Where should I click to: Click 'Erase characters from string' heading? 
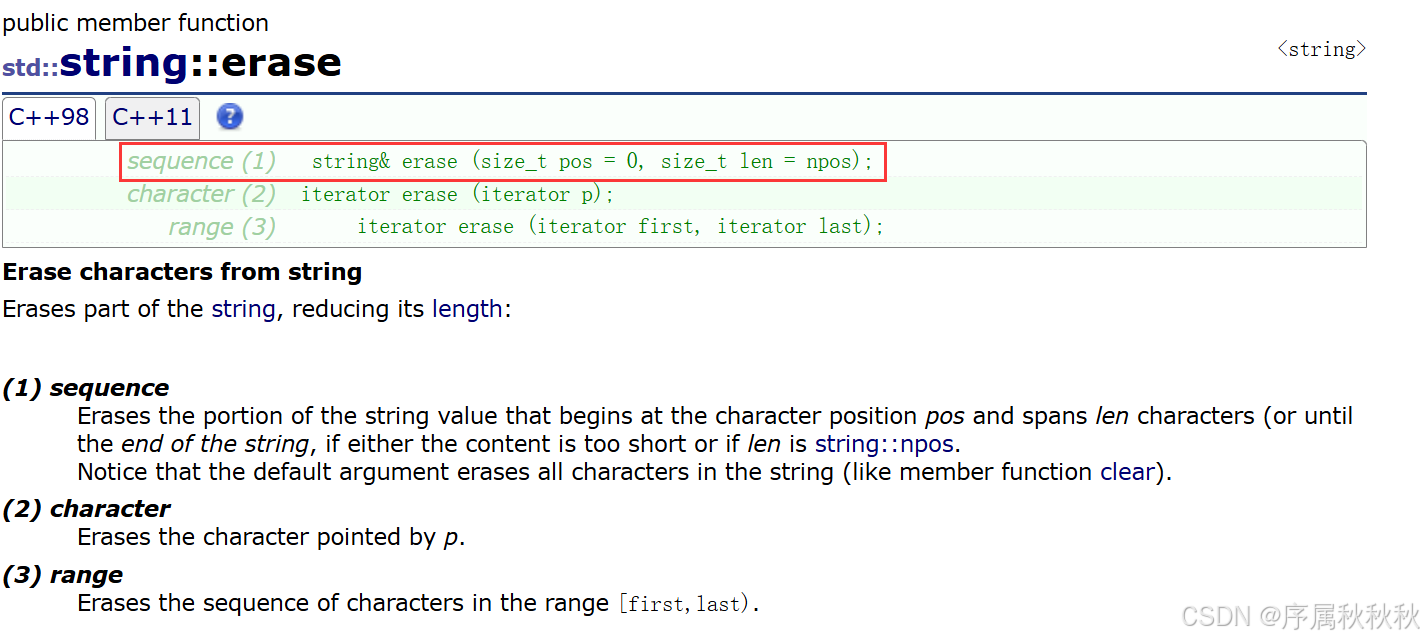pyautogui.click(x=183, y=272)
